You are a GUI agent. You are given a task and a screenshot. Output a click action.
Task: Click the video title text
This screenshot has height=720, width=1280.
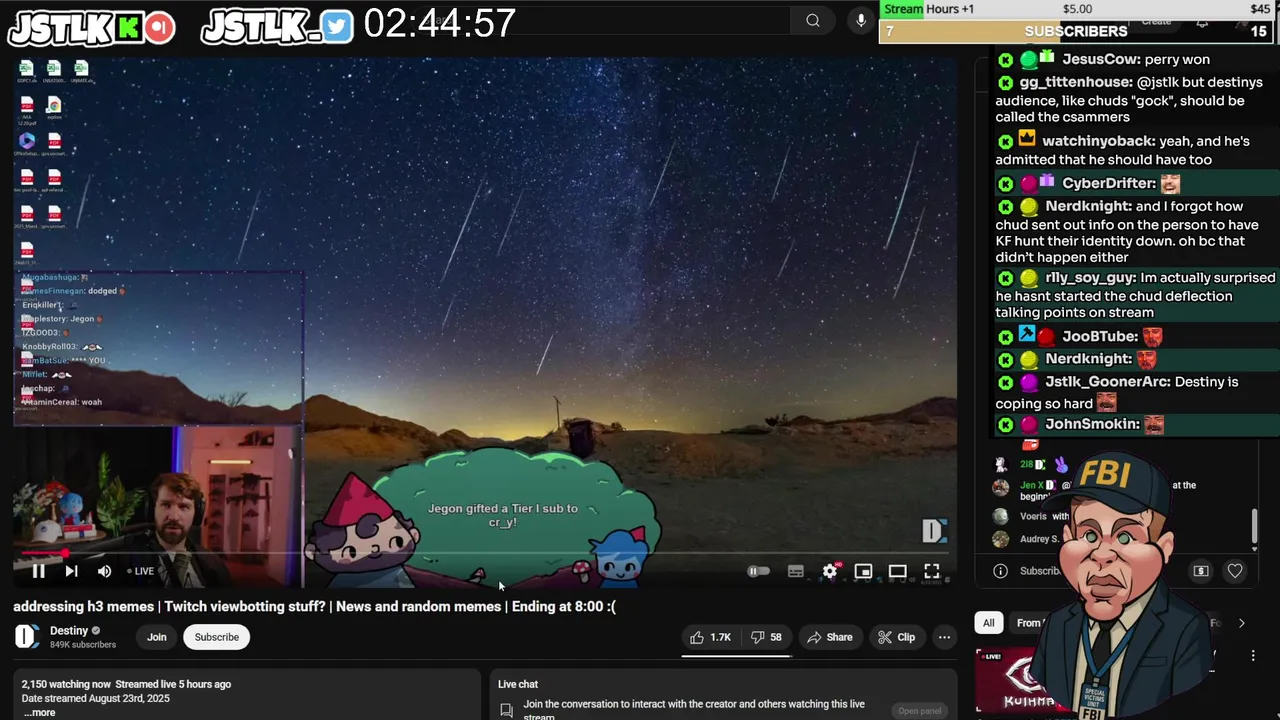314,606
